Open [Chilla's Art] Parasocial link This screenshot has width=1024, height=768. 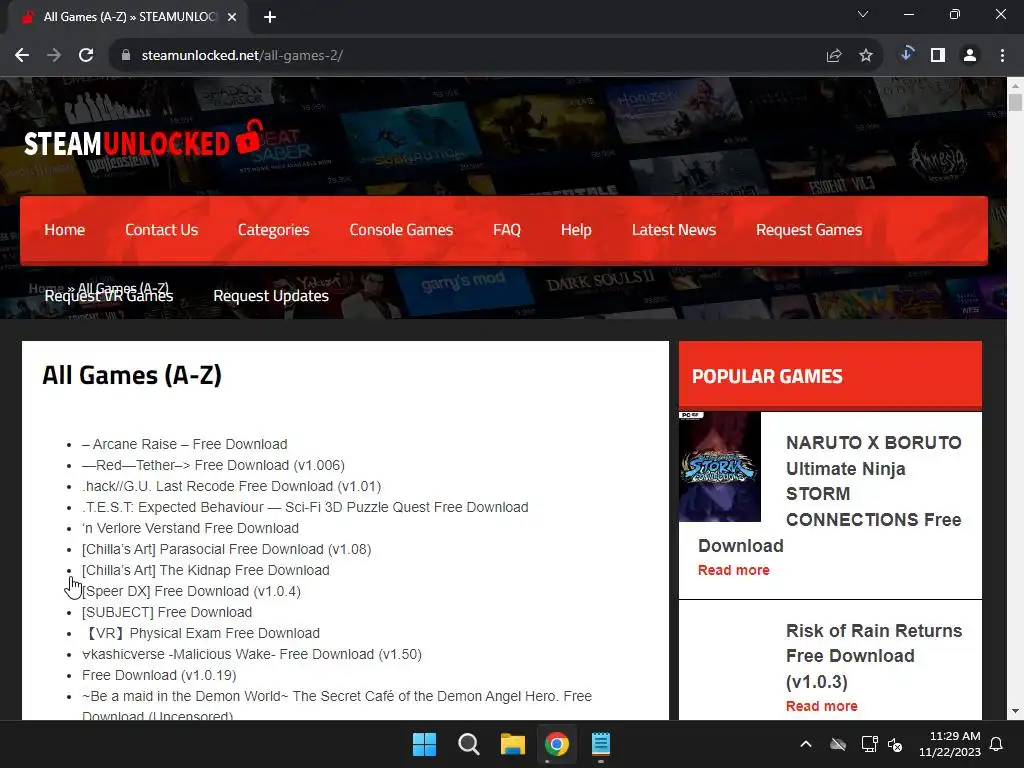point(227,549)
